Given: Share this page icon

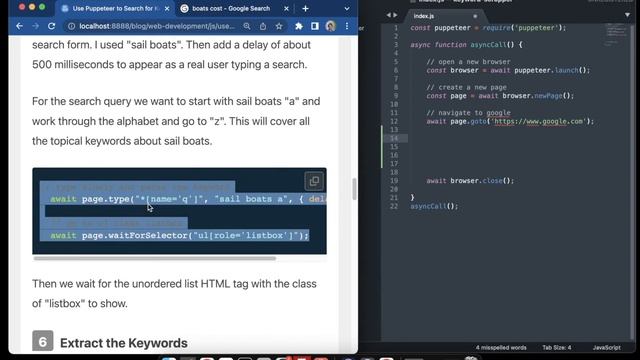Looking at the screenshot, I should [x=263, y=26].
